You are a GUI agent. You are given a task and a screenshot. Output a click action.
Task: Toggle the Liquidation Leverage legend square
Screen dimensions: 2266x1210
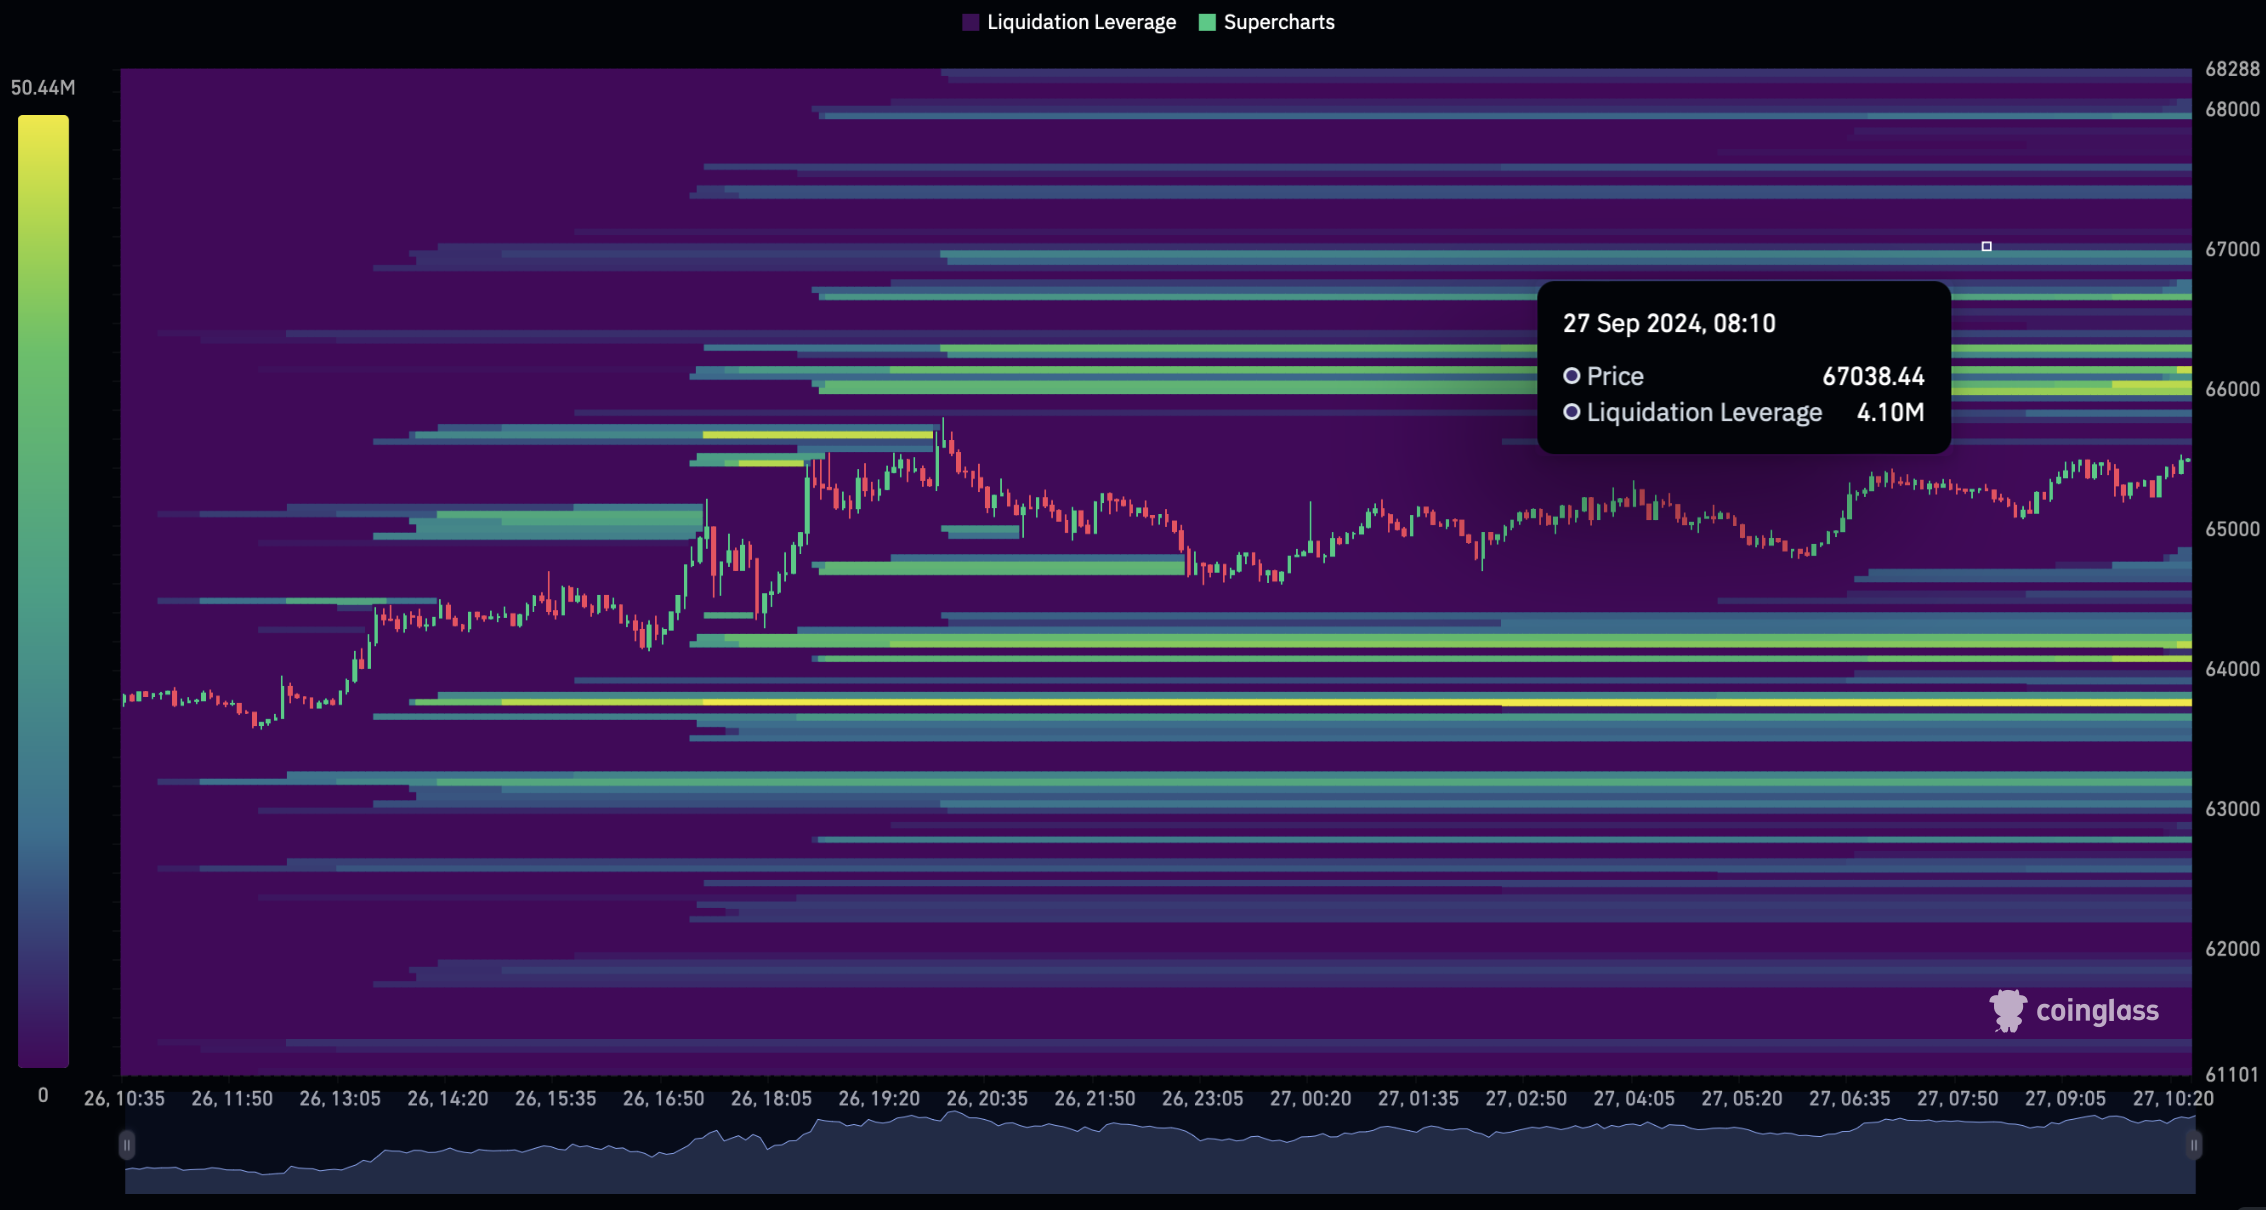click(970, 22)
